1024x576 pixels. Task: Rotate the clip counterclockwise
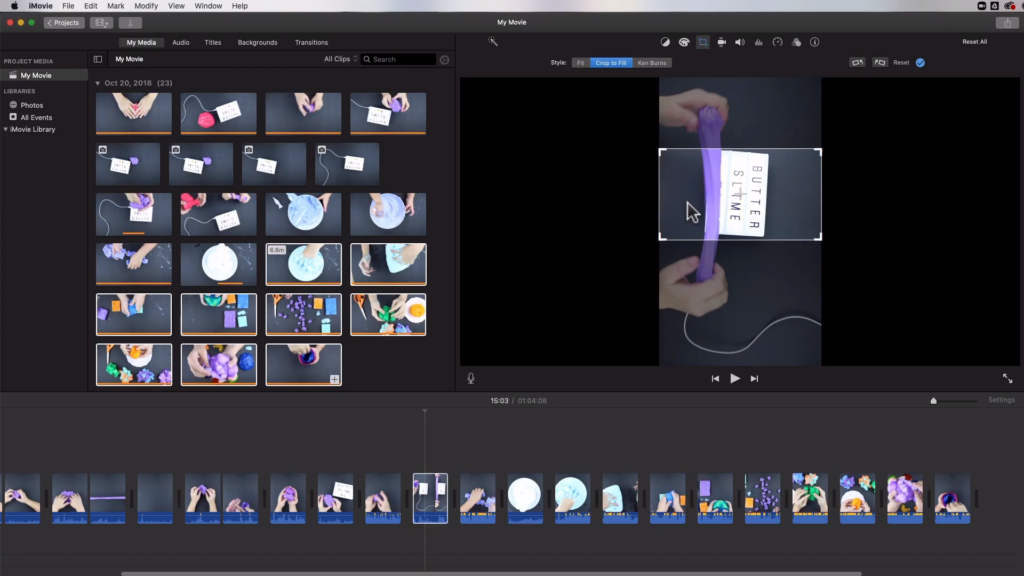[879, 62]
